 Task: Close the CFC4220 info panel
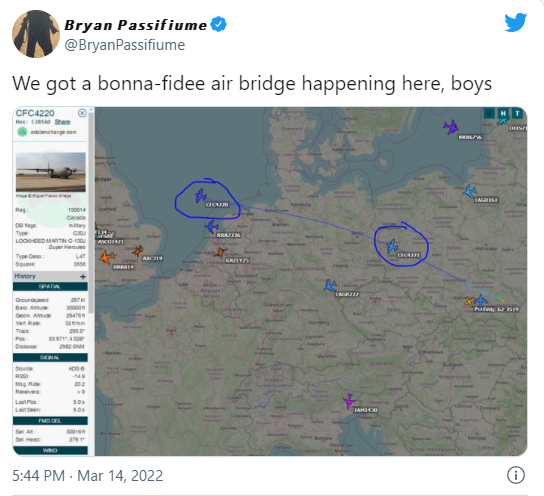click(82, 113)
